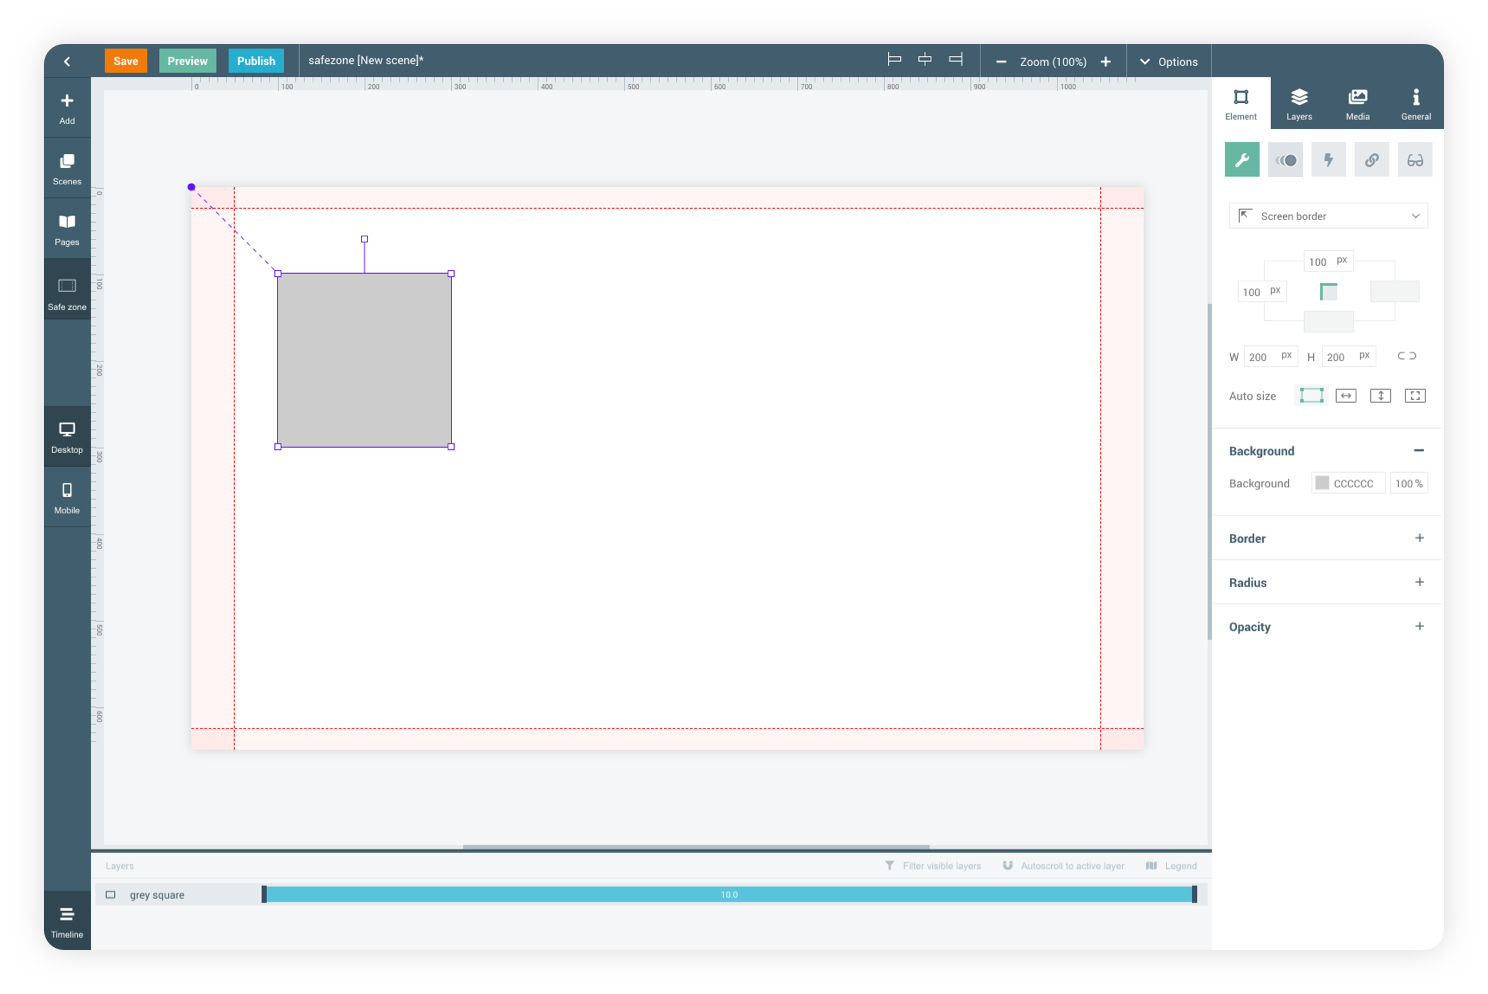The height and width of the screenshot is (994, 1488).
Task: Click the link chain icon
Action: point(1371,160)
